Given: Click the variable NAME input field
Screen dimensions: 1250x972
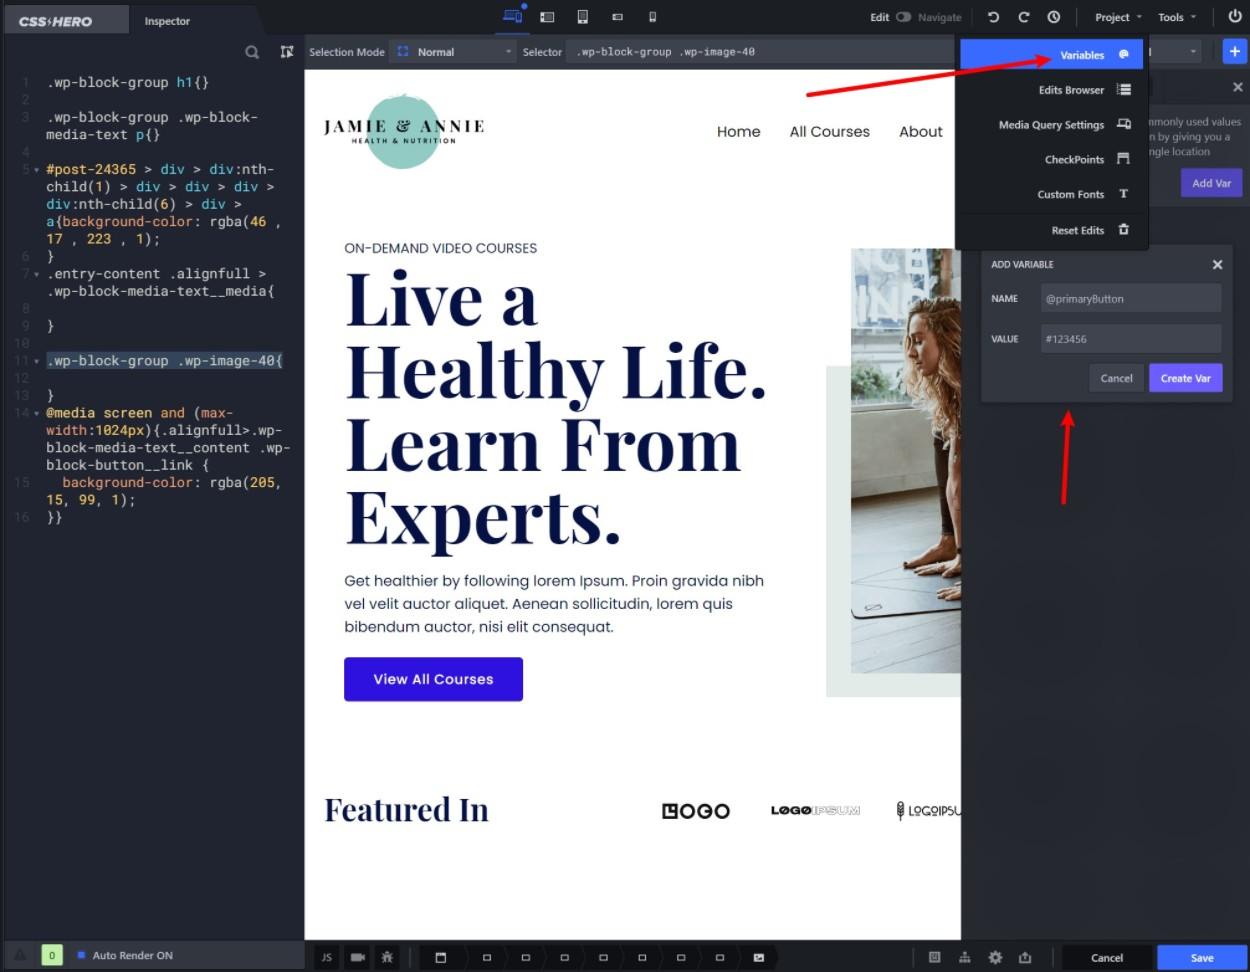Looking at the screenshot, I should point(1130,299).
